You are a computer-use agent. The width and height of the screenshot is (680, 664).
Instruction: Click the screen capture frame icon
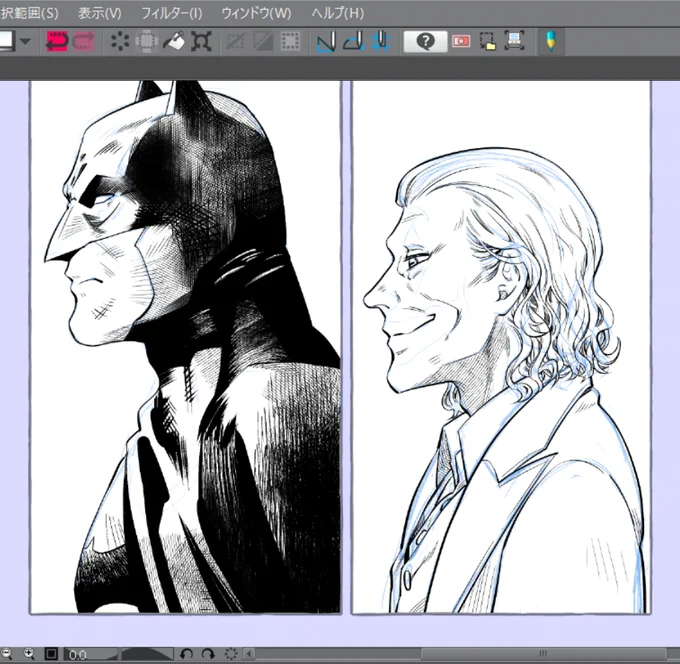coord(514,41)
